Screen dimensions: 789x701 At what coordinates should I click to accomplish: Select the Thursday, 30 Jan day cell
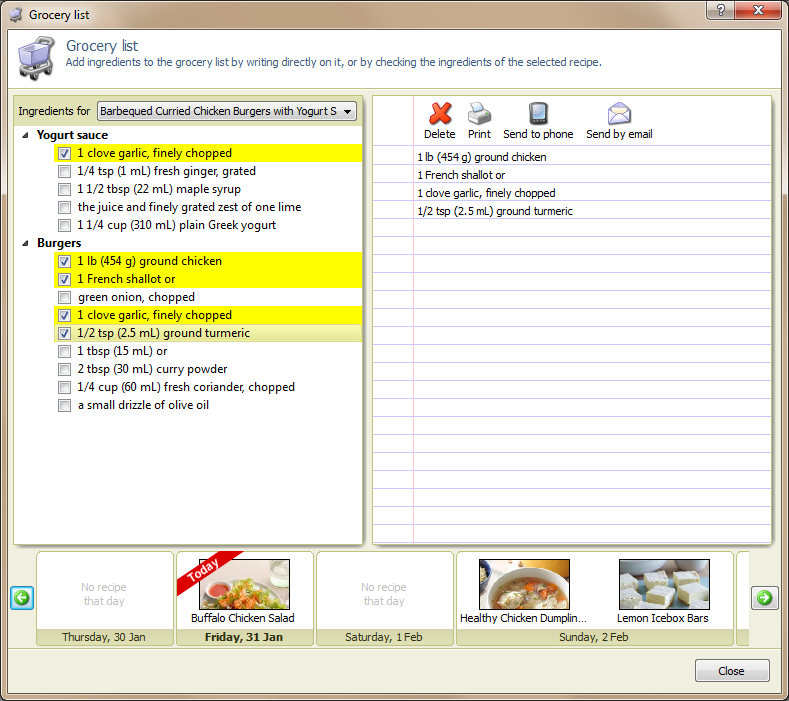coord(105,598)
